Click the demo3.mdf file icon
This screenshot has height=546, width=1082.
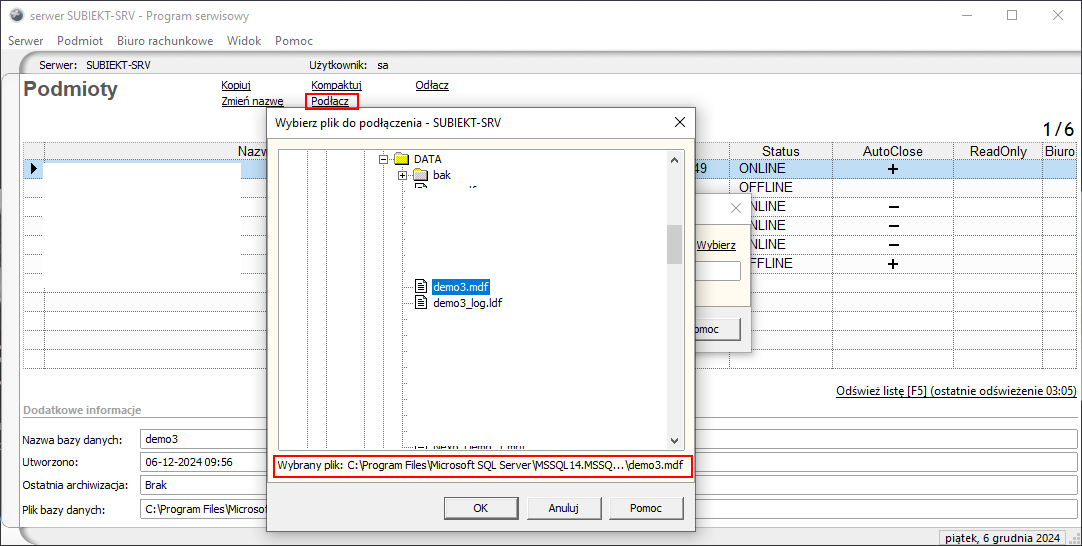pos(421,286)
